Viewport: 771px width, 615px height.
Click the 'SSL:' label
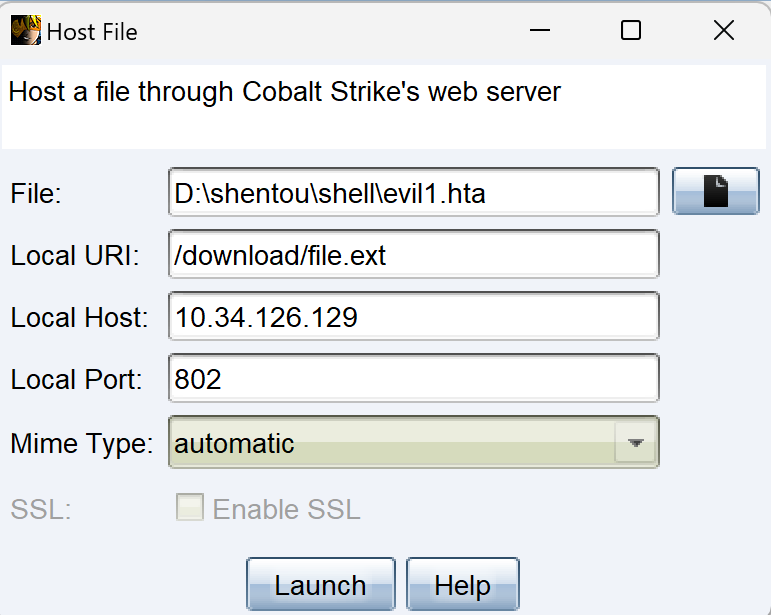[x=41, y=509]
